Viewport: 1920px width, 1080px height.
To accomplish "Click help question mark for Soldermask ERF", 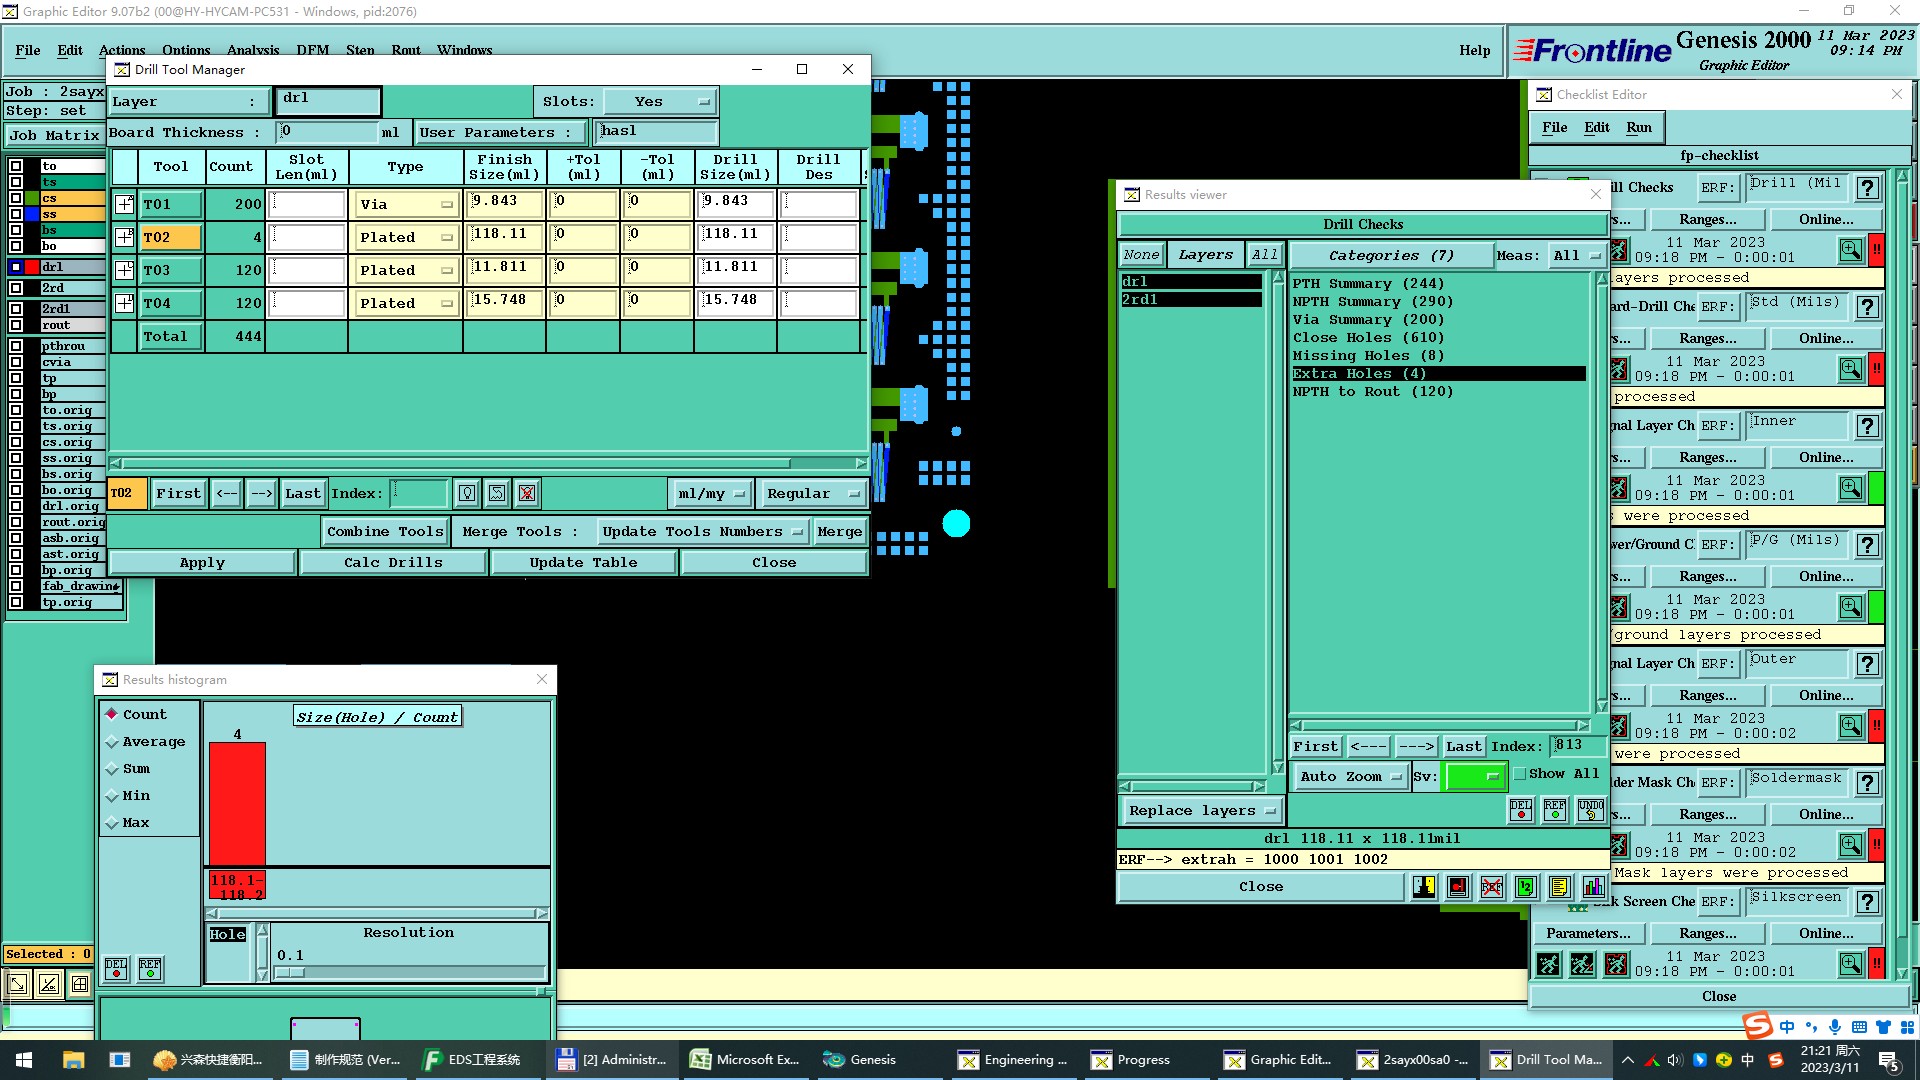I will 1867,783.
